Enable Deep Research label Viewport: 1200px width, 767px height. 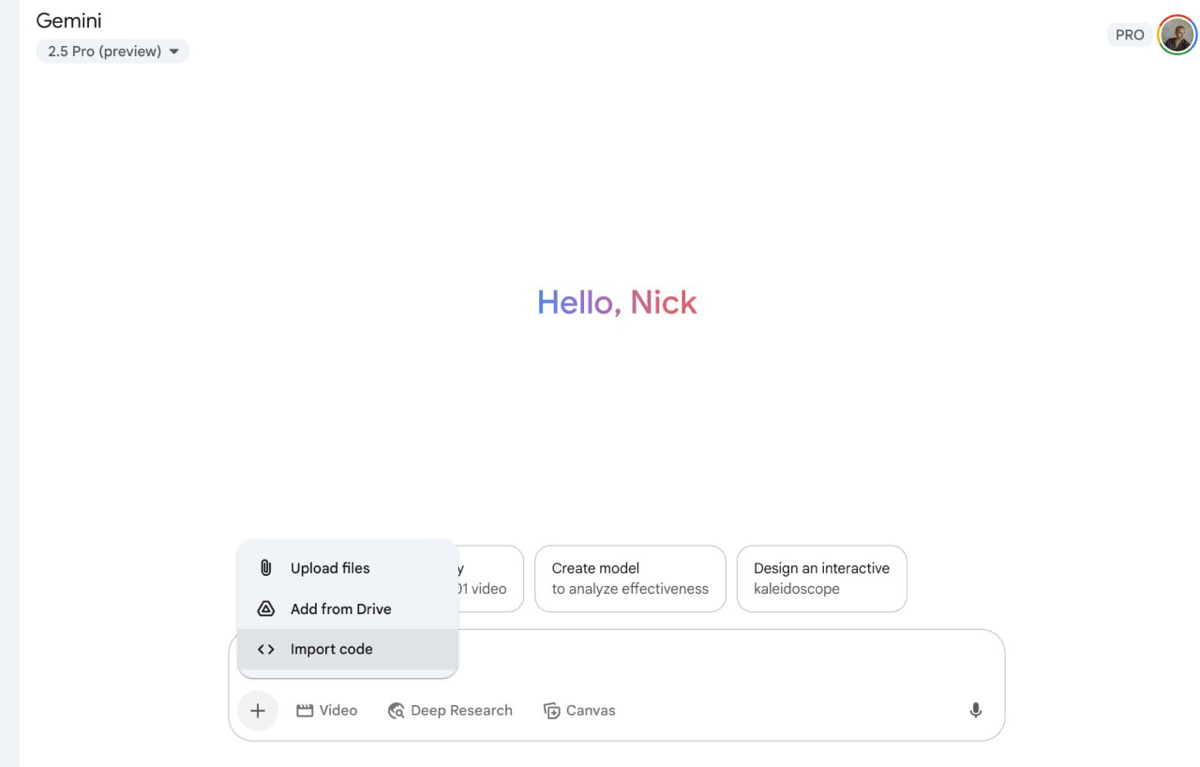coord(461,711)
